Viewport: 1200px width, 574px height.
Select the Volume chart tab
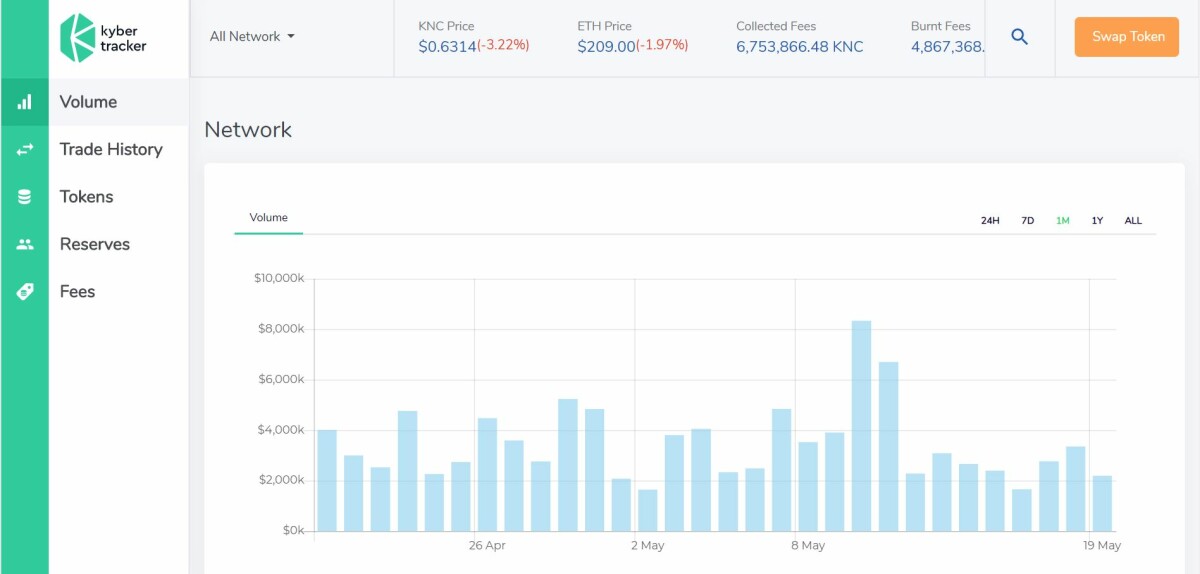click(x=268, y=218)
